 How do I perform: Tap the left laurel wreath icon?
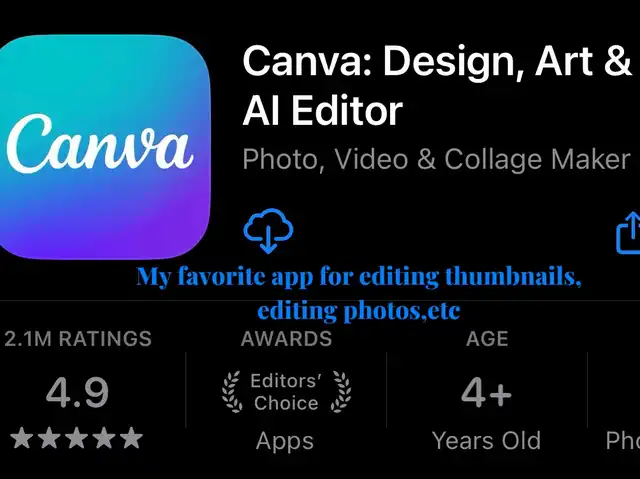click(232, 392)
